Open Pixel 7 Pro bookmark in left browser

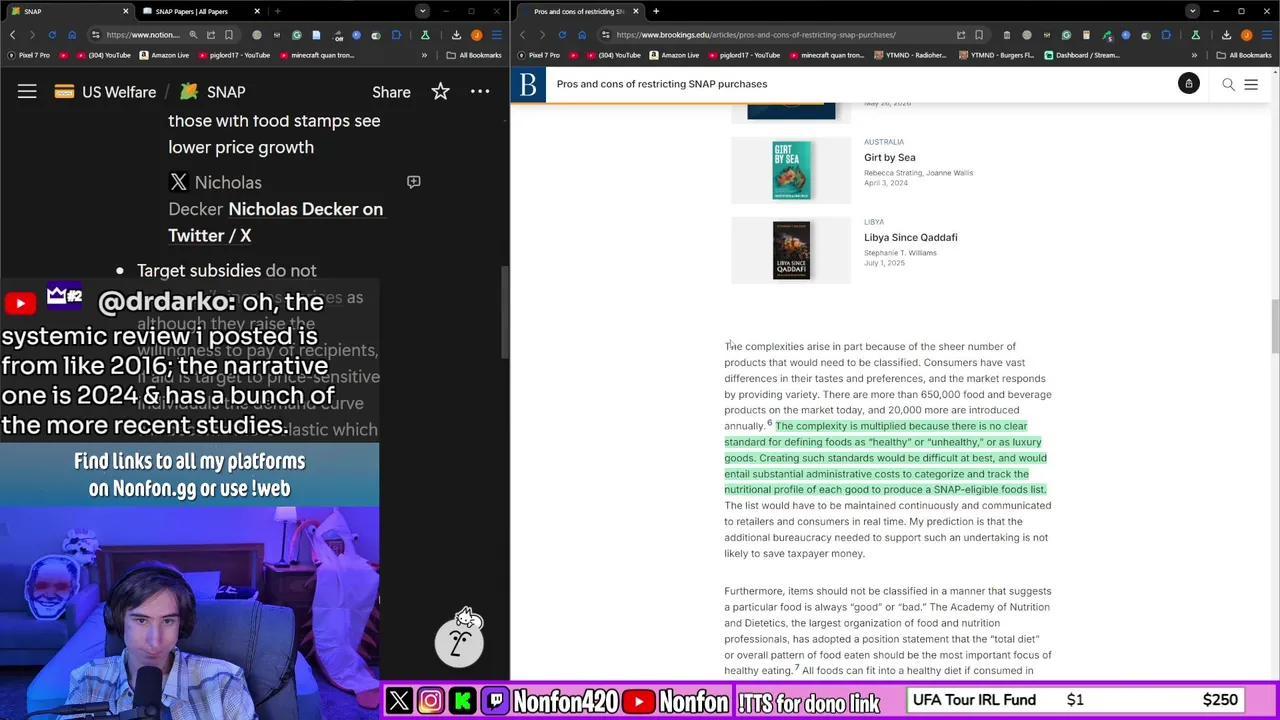pos(29,55)
